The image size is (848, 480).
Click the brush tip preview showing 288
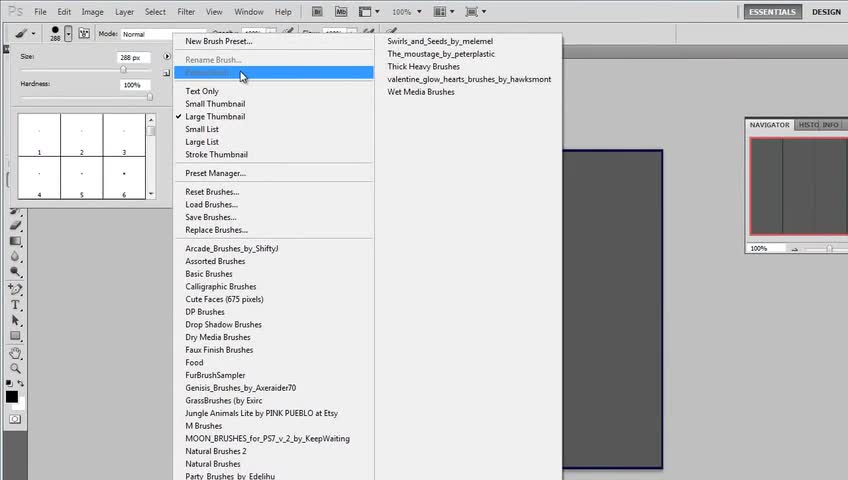(55, 34)
